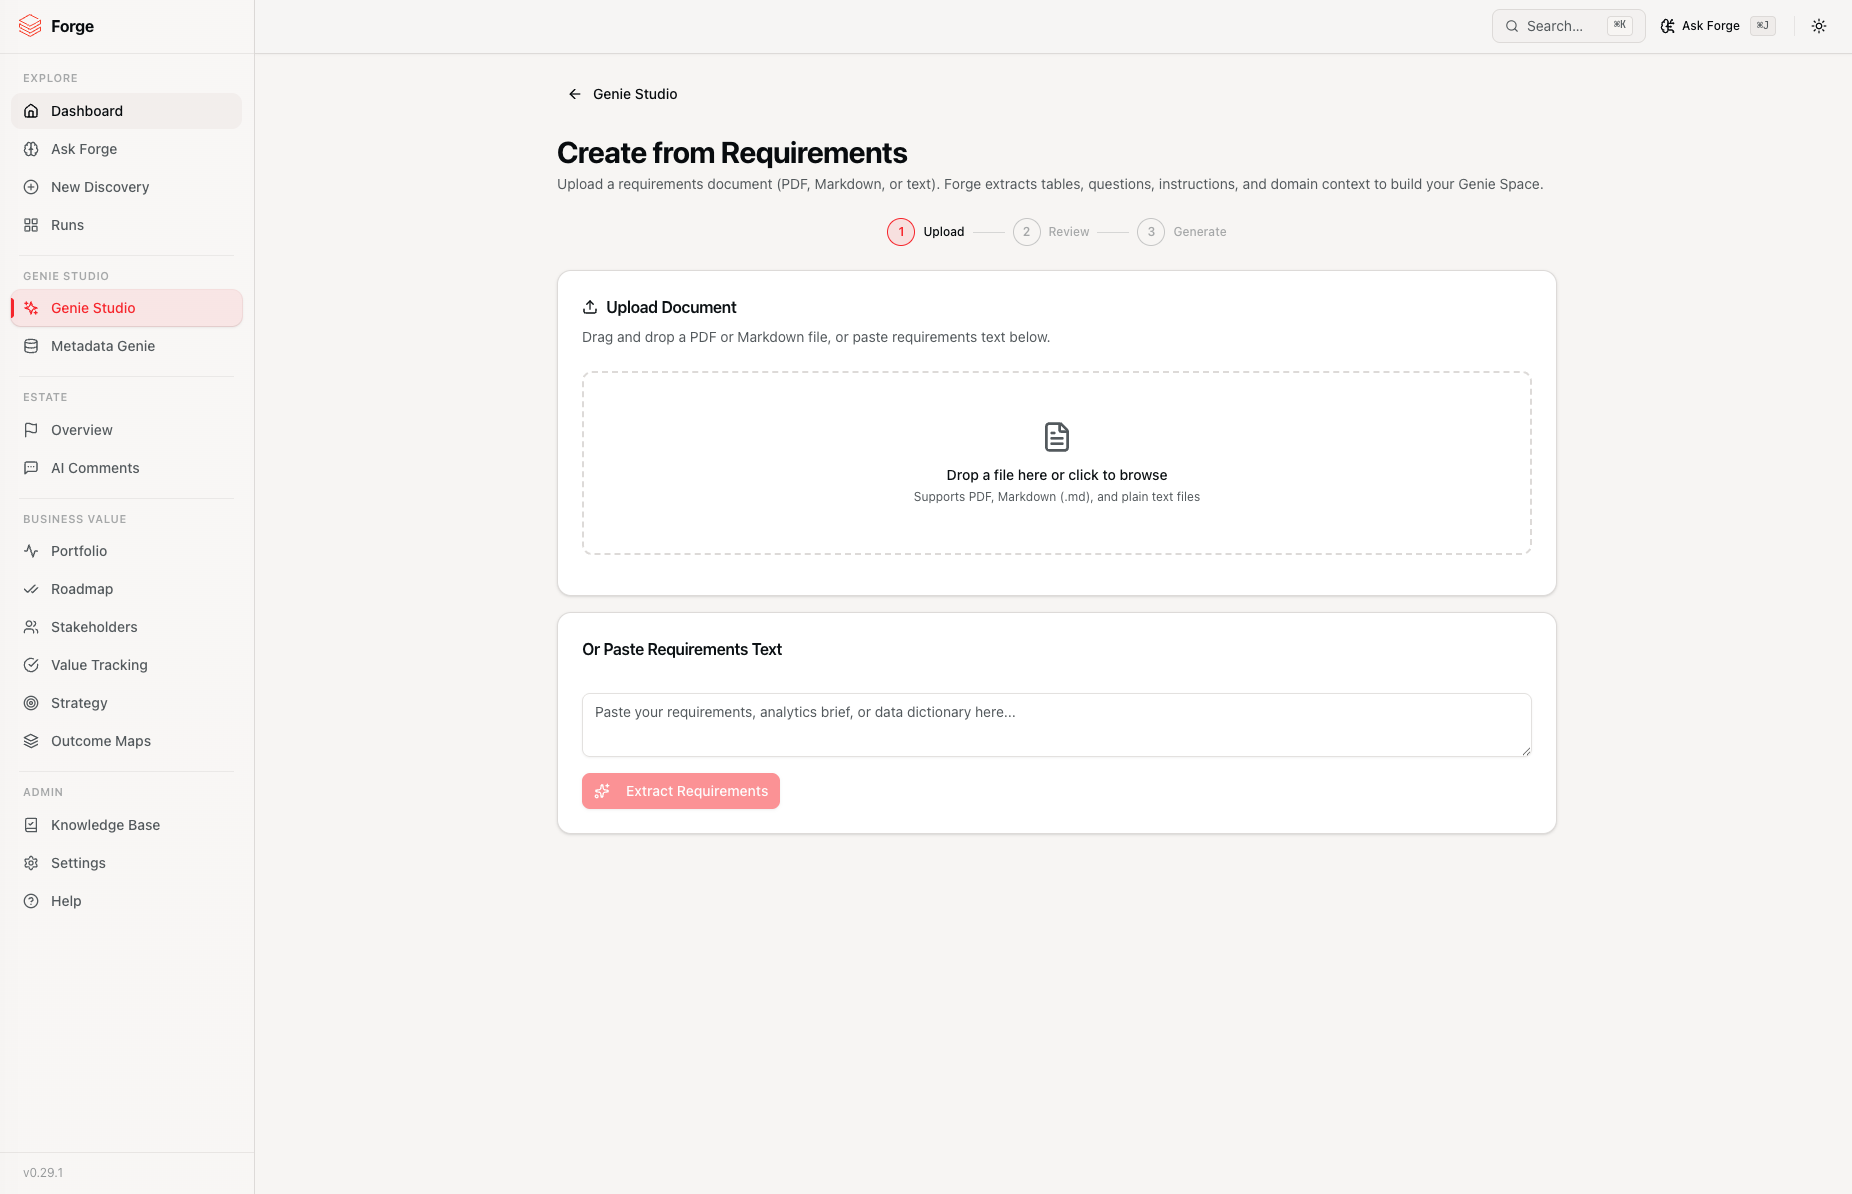Click sparkle icon on Extract Requirements
The width and height of the screenshot is (1852, 1194).
tap(602, 791)
